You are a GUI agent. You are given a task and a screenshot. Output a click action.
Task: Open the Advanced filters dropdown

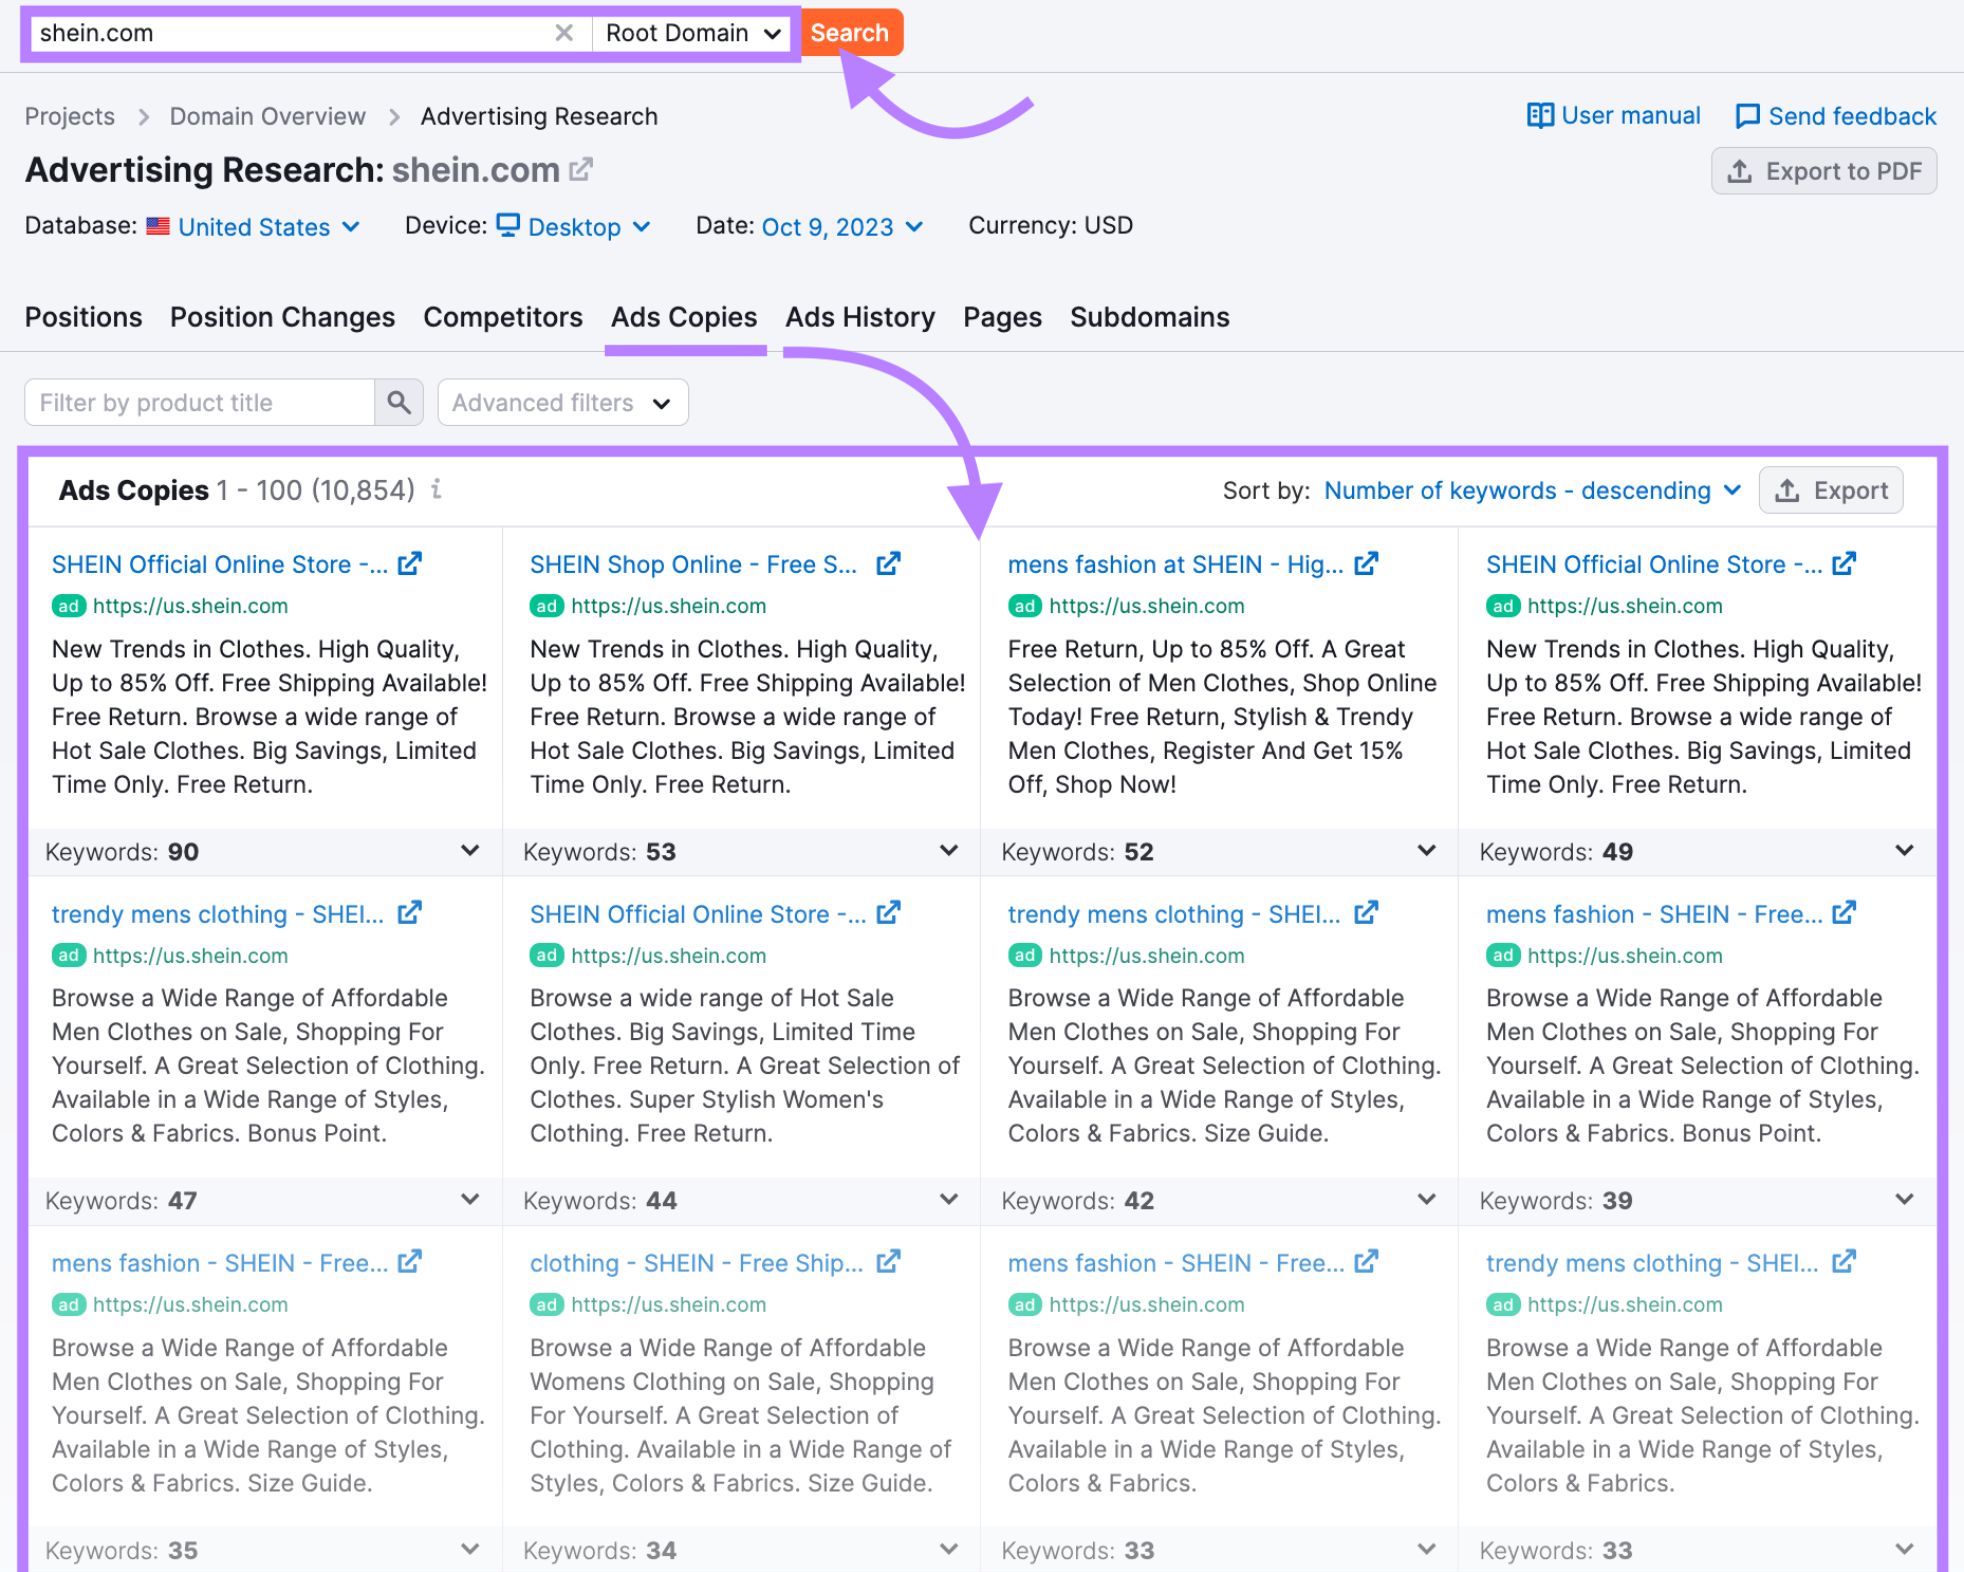point(562,402)
